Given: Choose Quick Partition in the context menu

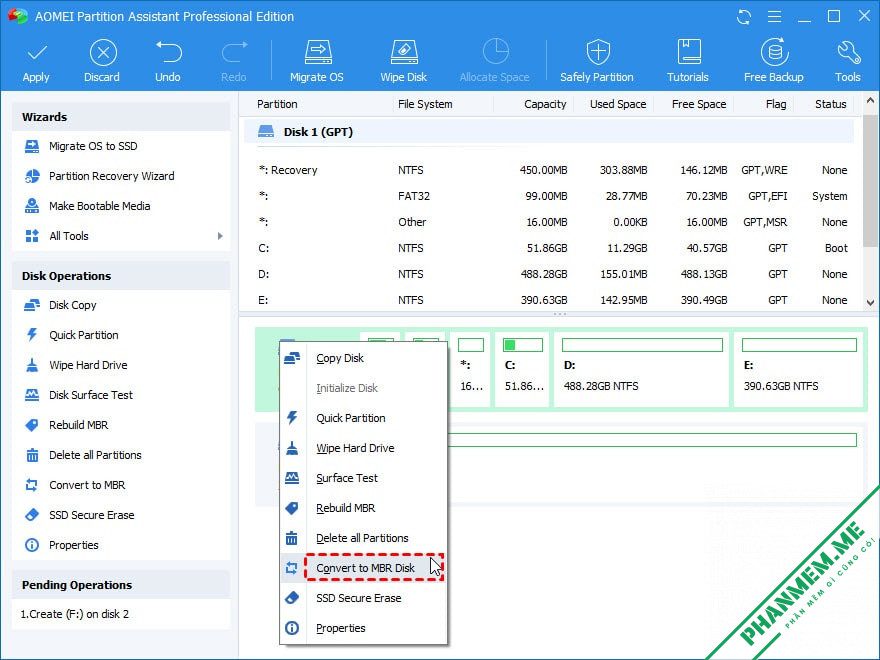Looking at the screenshot, I should [363, 418].
